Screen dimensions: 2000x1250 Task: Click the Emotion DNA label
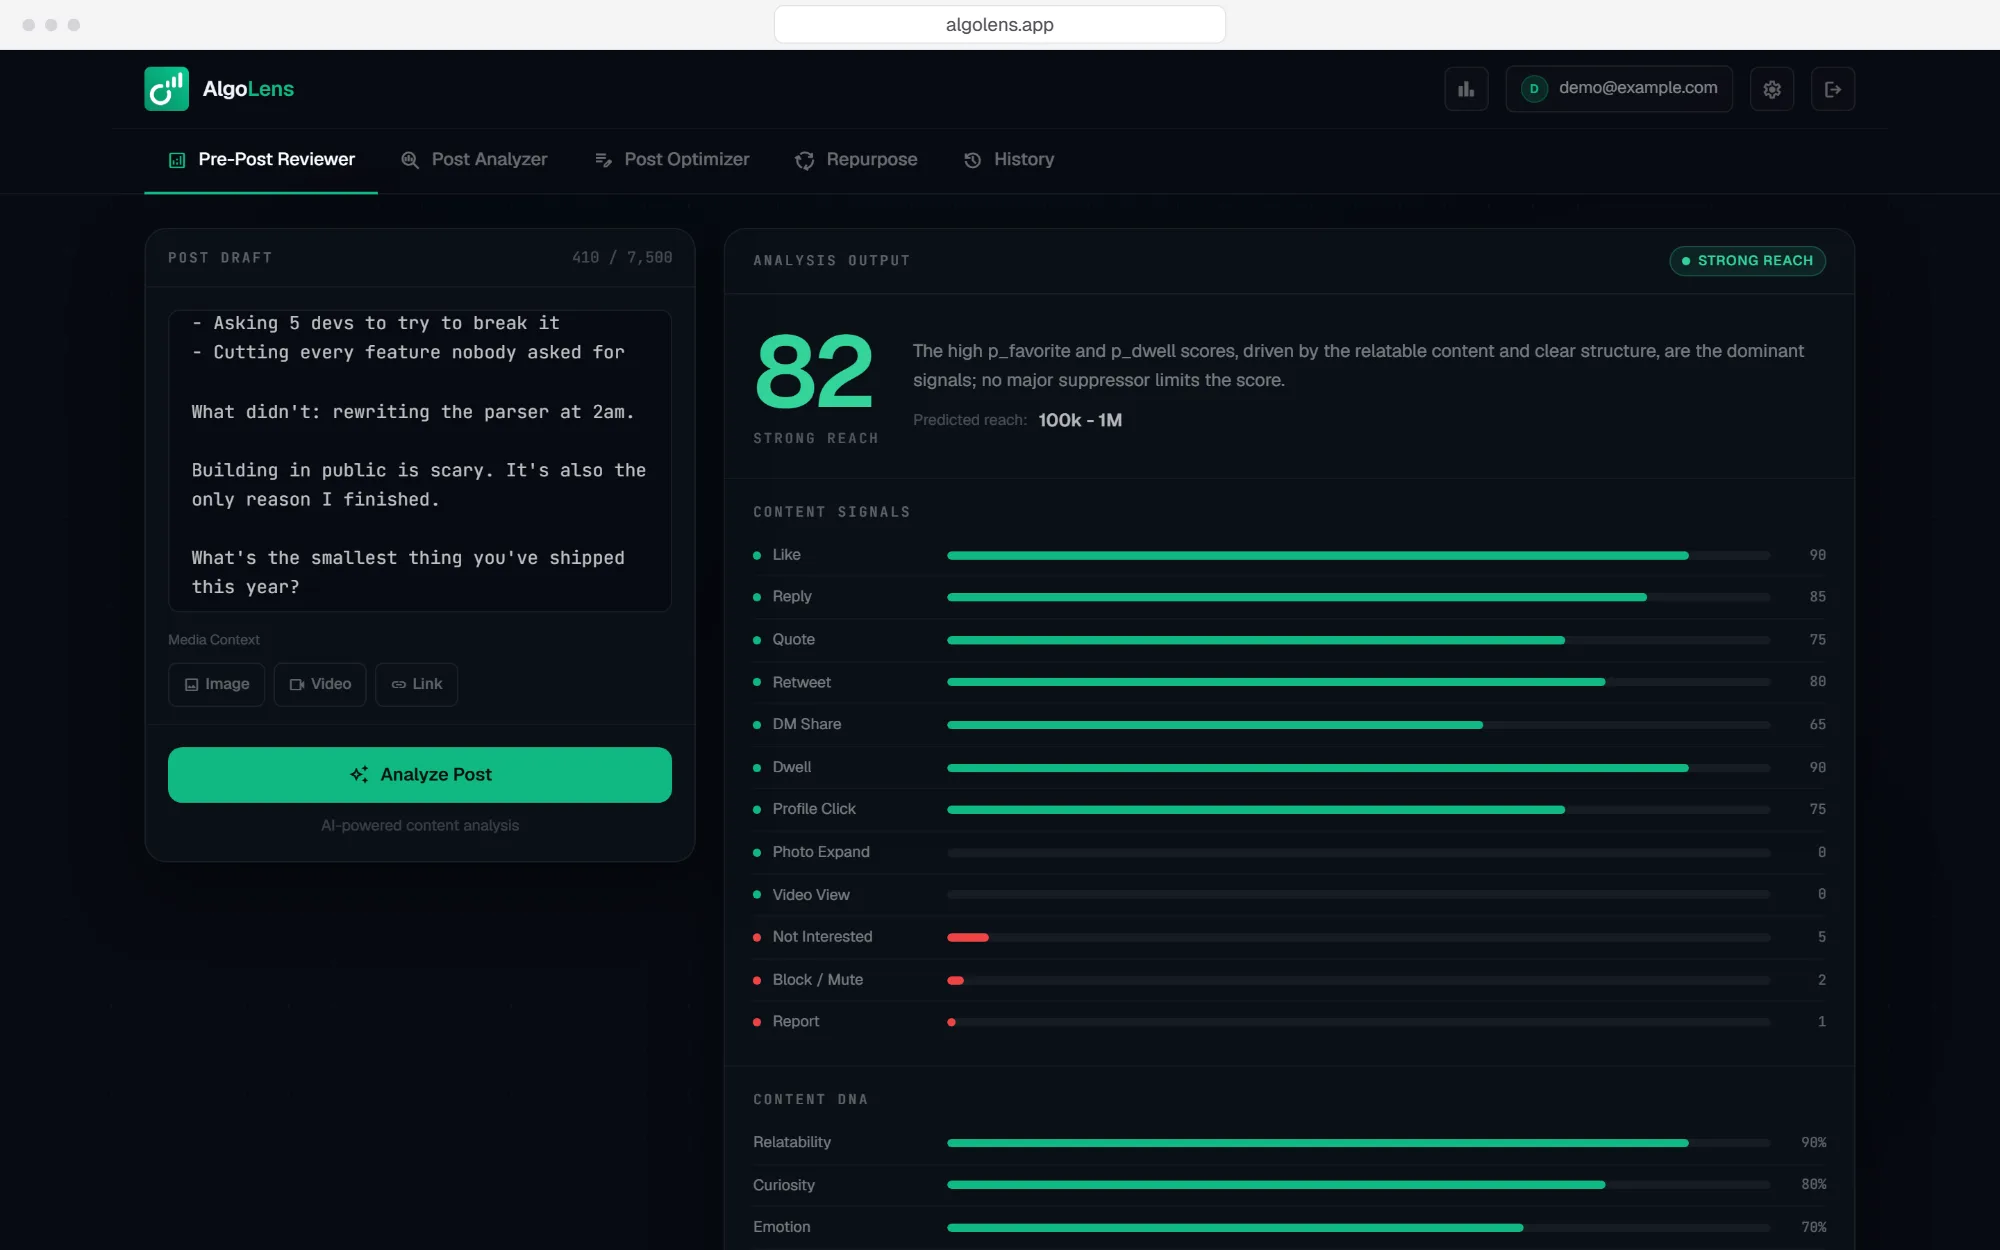point(782,1227)
